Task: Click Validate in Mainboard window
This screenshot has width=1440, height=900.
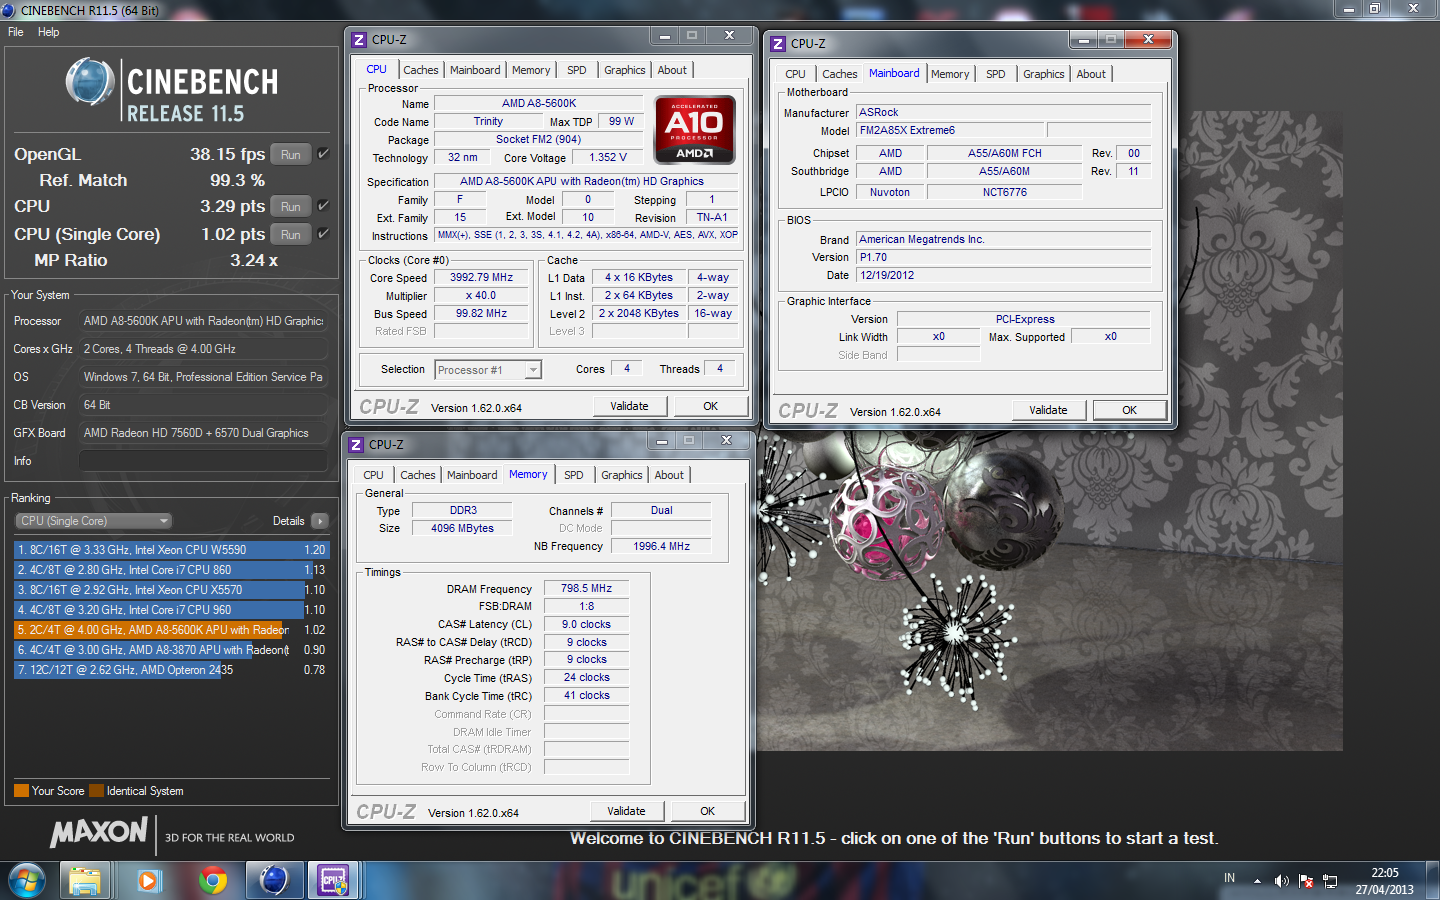Action: (1048, 410)
